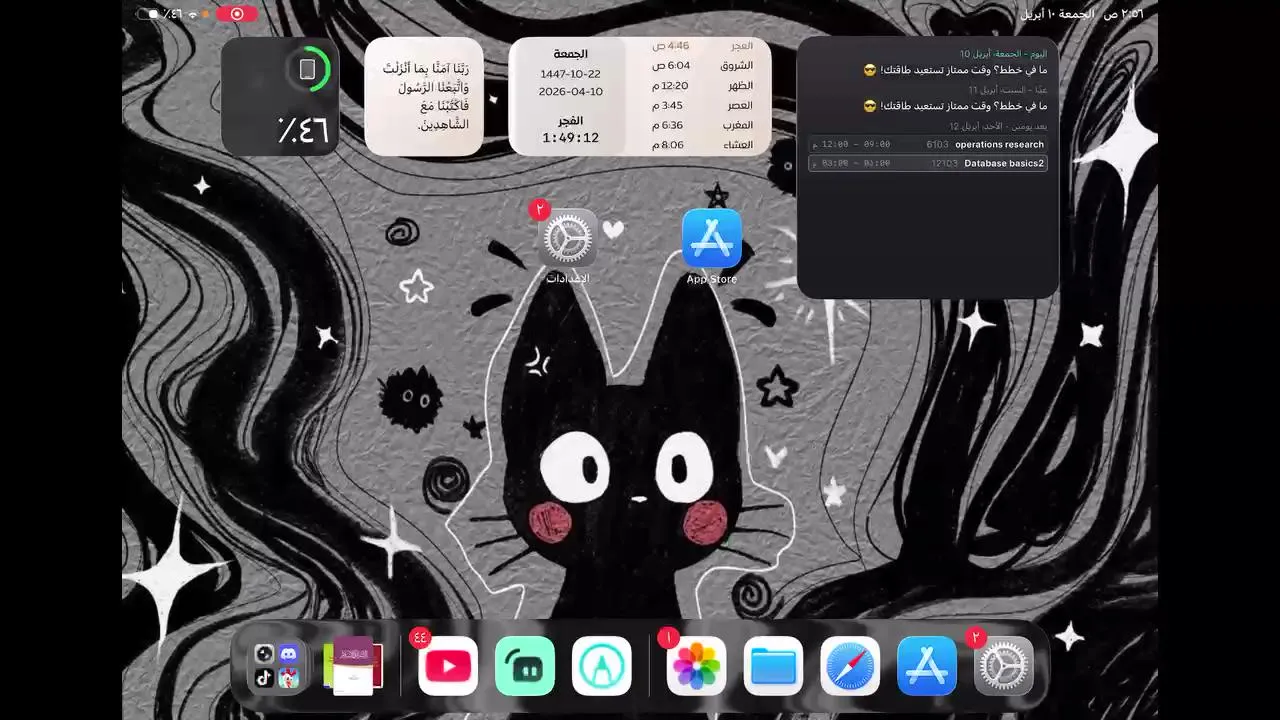
Task: Launch YouTube from the dock
Action: click(x=448, y=666)
